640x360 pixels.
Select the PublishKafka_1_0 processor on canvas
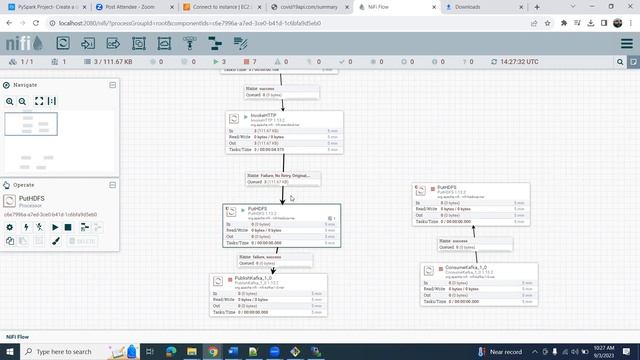[269, 295]
